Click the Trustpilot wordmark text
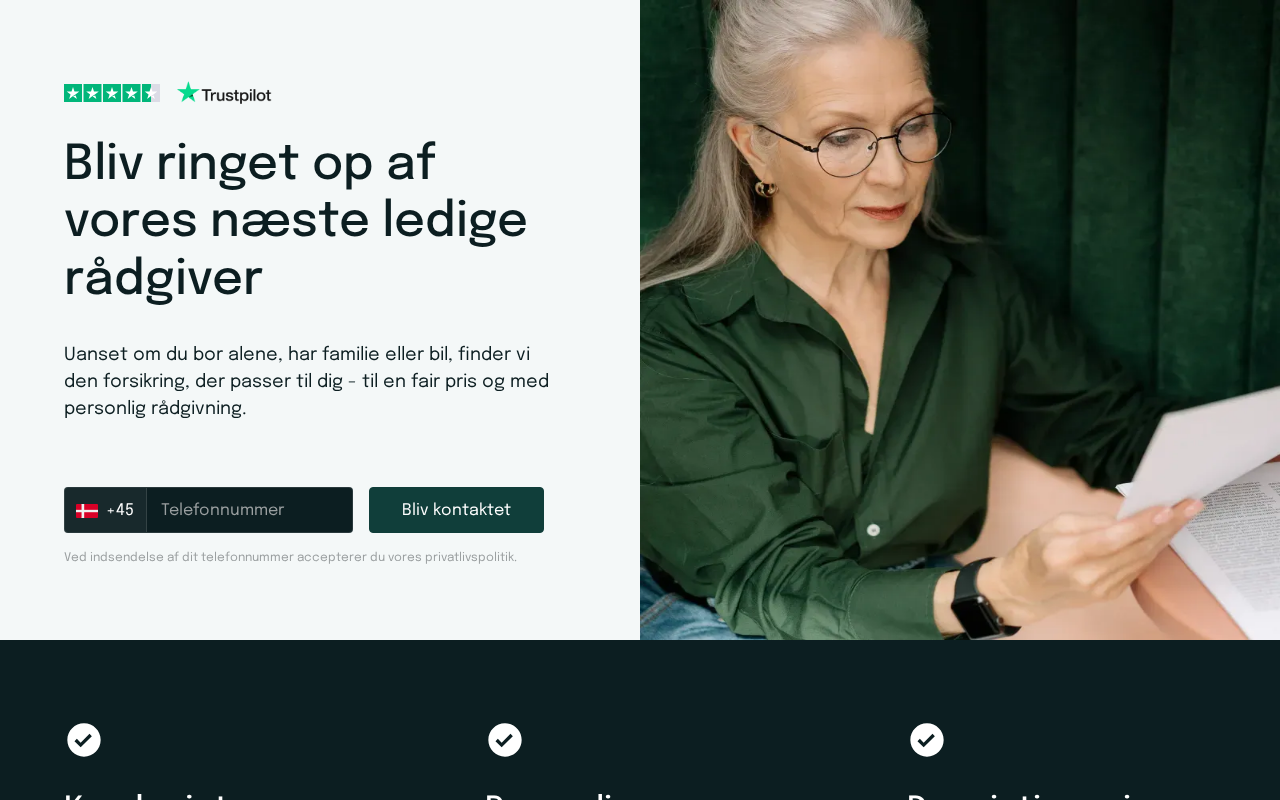Image resolution: width=1280 pixels, height=800 pixels. pyautogui.click(x=237, y=95)
